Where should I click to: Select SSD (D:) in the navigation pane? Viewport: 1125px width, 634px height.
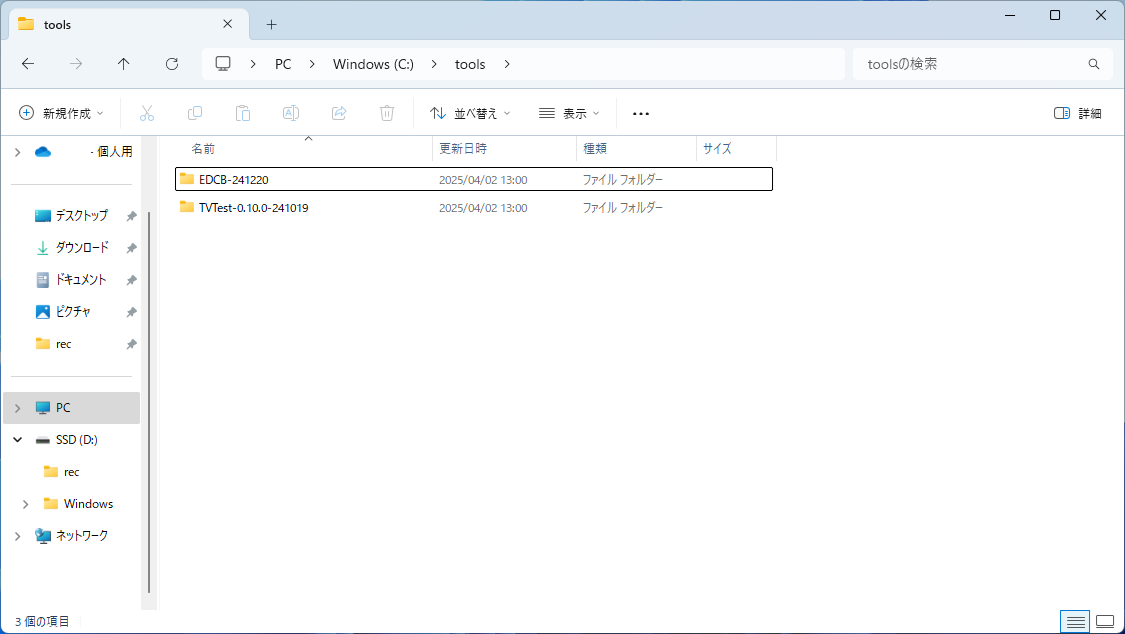[x=67, y=440]
